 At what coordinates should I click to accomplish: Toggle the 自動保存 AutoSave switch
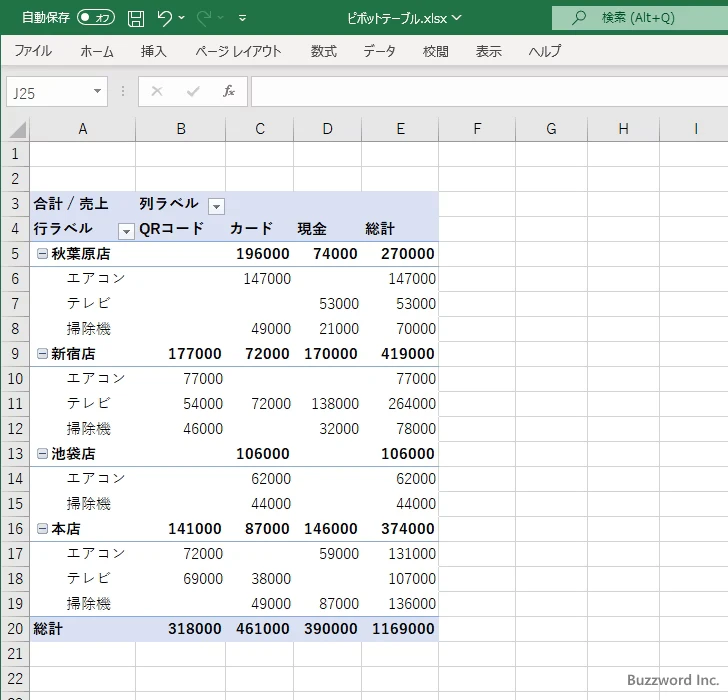tap(96, 18)
